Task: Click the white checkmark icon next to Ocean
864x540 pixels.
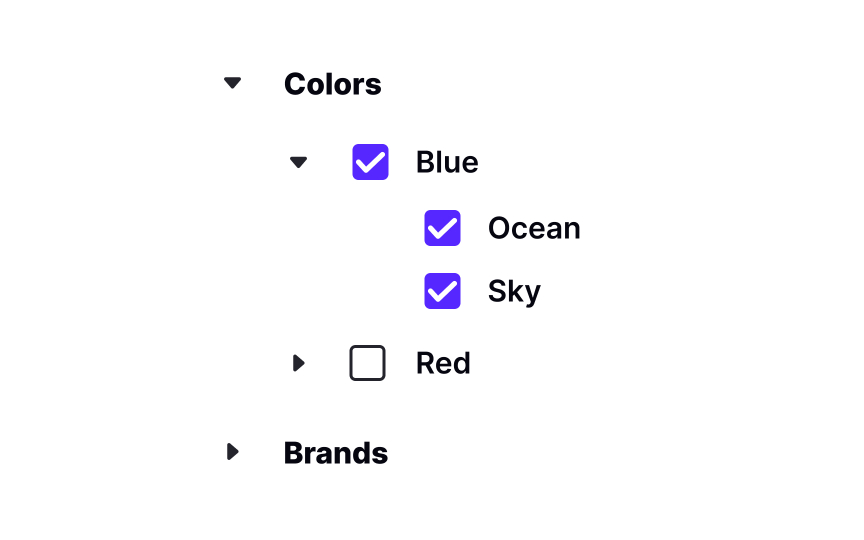Action: click(442, 228)
